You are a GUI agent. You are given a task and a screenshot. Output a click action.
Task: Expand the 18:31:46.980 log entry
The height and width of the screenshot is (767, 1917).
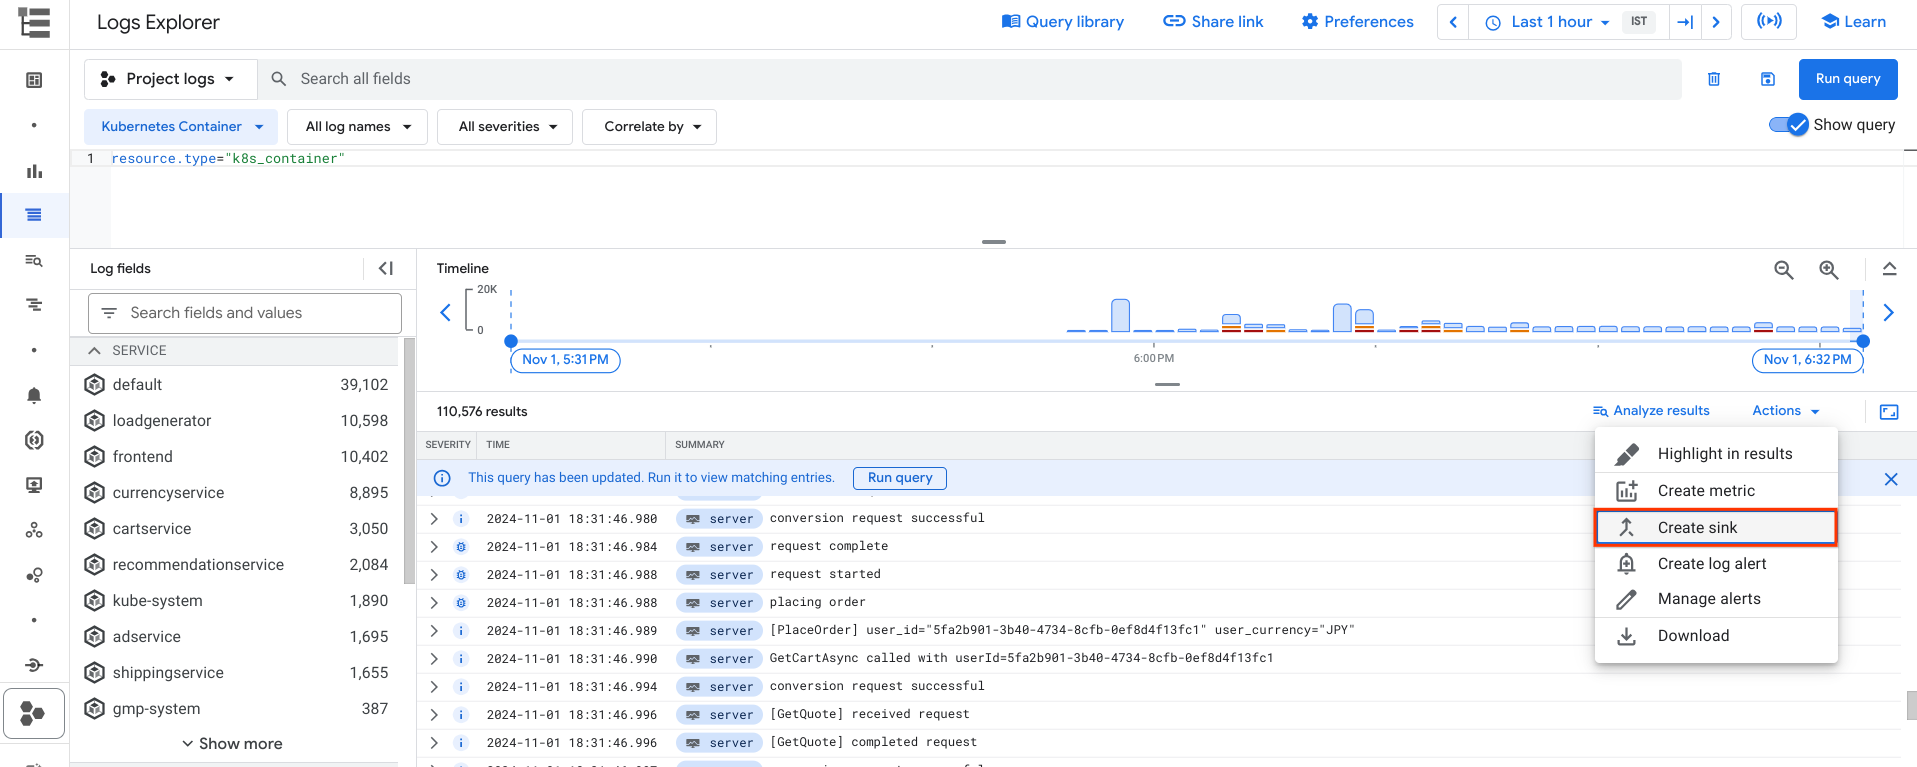434,519
